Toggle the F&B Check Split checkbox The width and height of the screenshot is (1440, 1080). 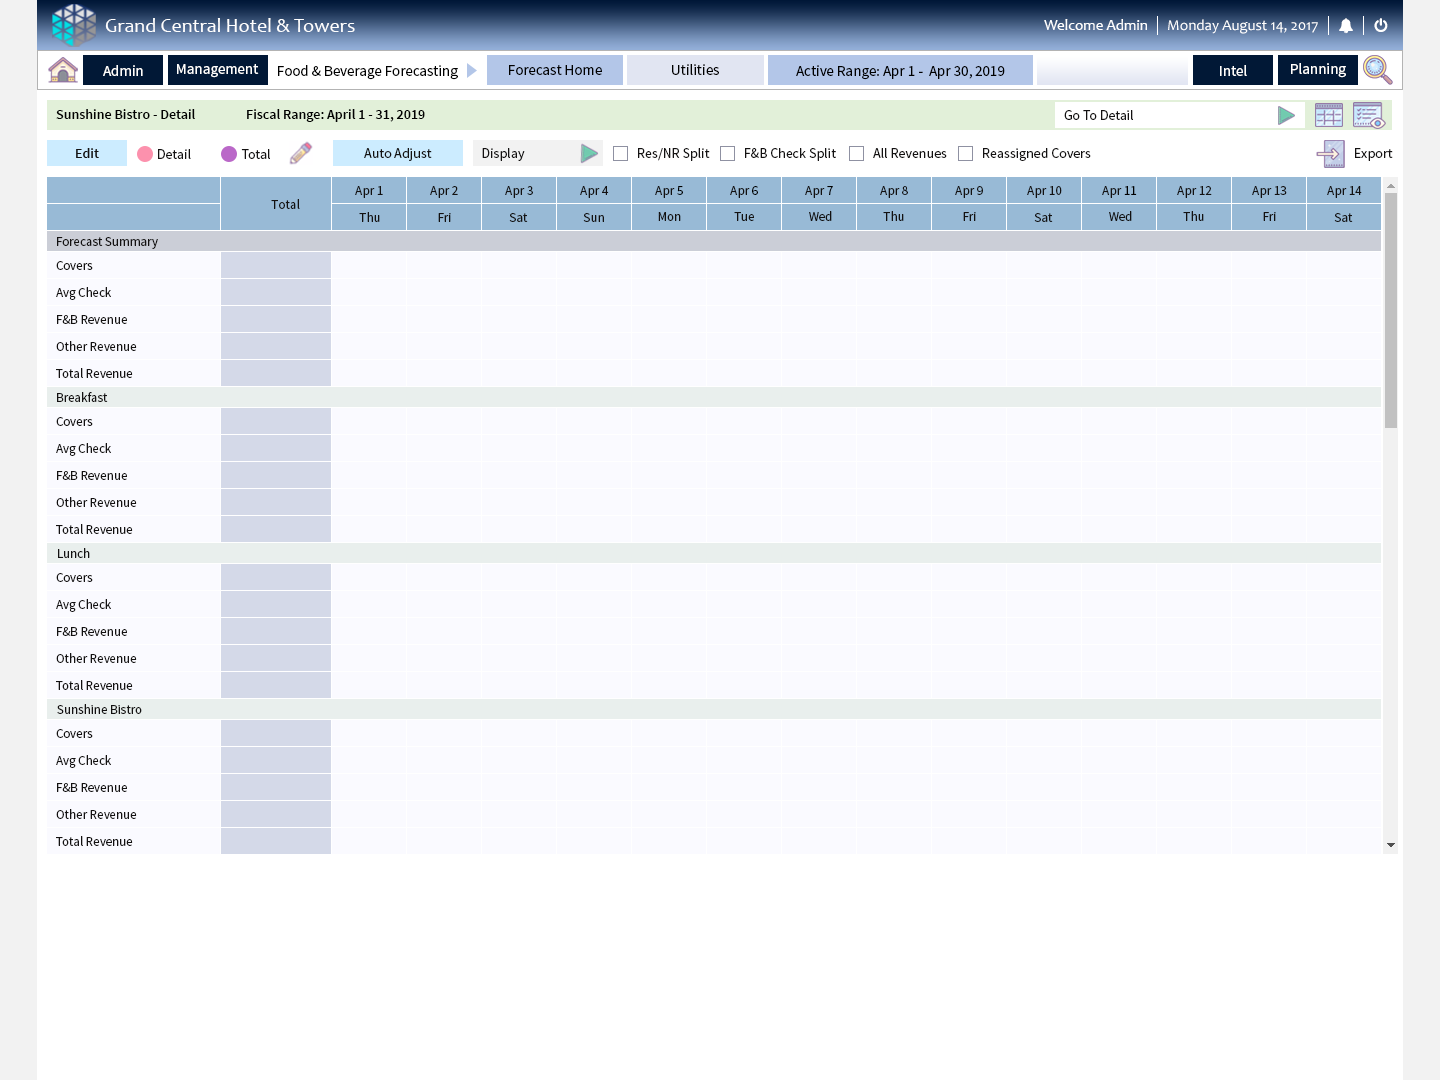tap(728, 154)
